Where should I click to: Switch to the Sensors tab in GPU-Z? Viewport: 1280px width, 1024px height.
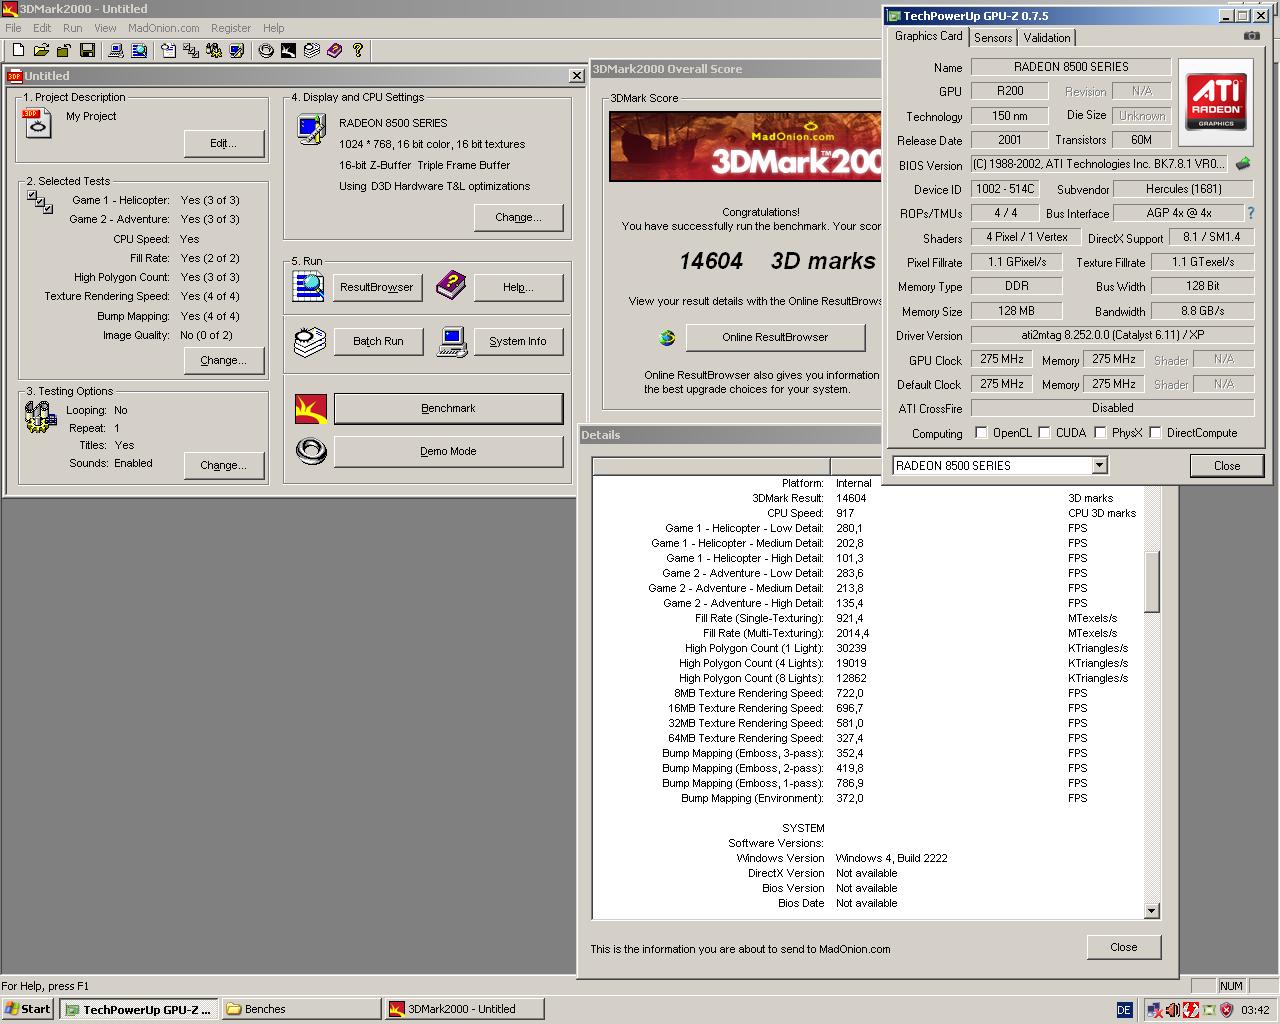pos(993,38)
